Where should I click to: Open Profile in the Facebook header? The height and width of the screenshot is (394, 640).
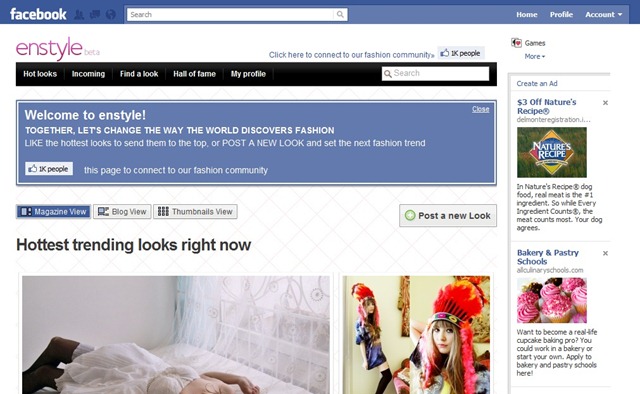[561, 15]
